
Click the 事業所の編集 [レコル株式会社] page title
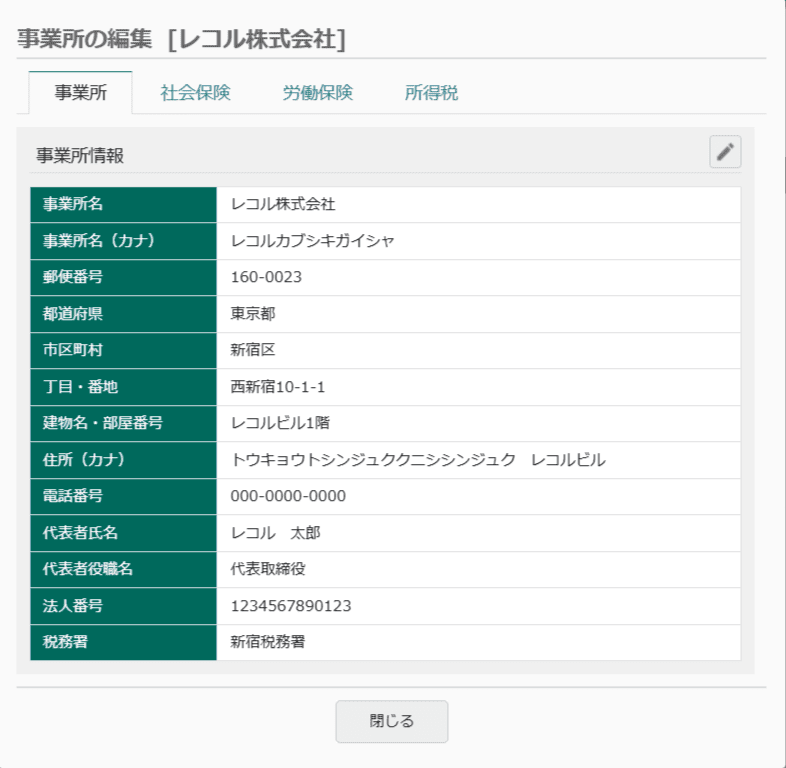click(181, 39)
